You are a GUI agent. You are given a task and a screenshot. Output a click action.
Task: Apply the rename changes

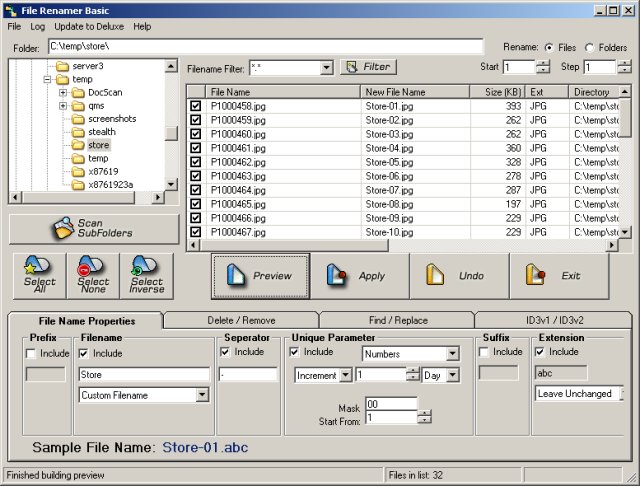coord(360,276)
